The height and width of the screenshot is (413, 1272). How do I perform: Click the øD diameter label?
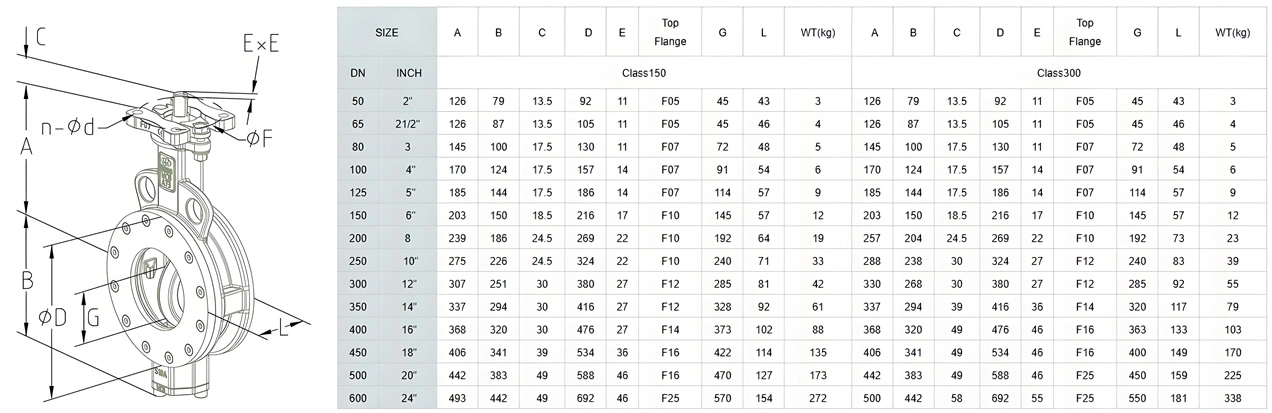53,316
